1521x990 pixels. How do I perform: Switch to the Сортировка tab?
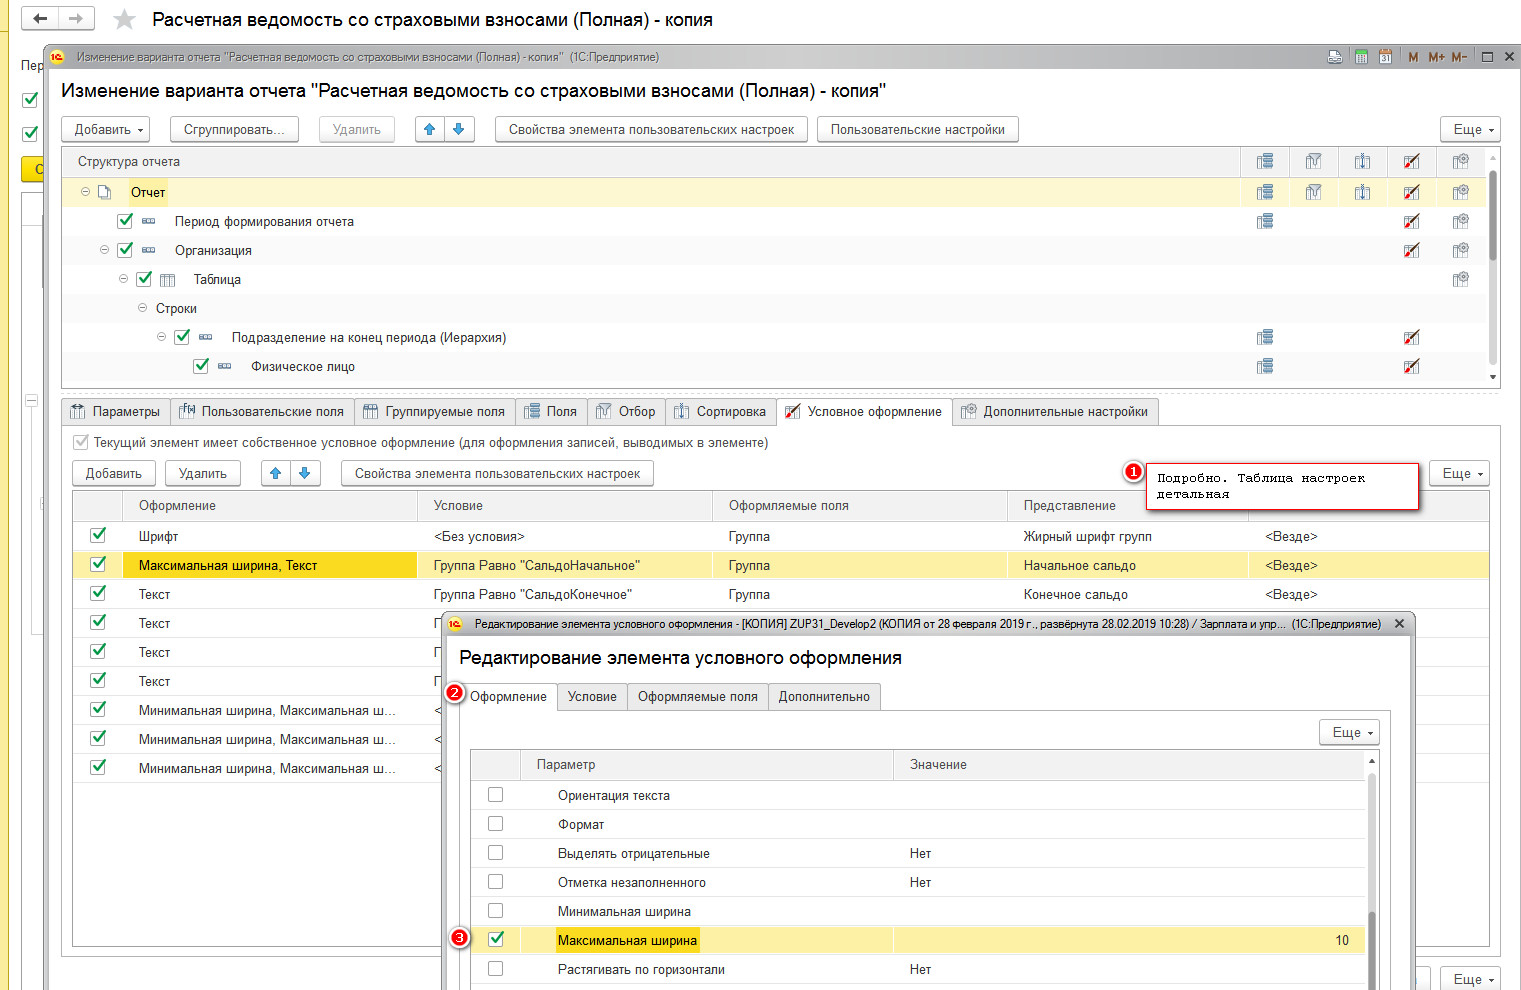tap(721, 412)
